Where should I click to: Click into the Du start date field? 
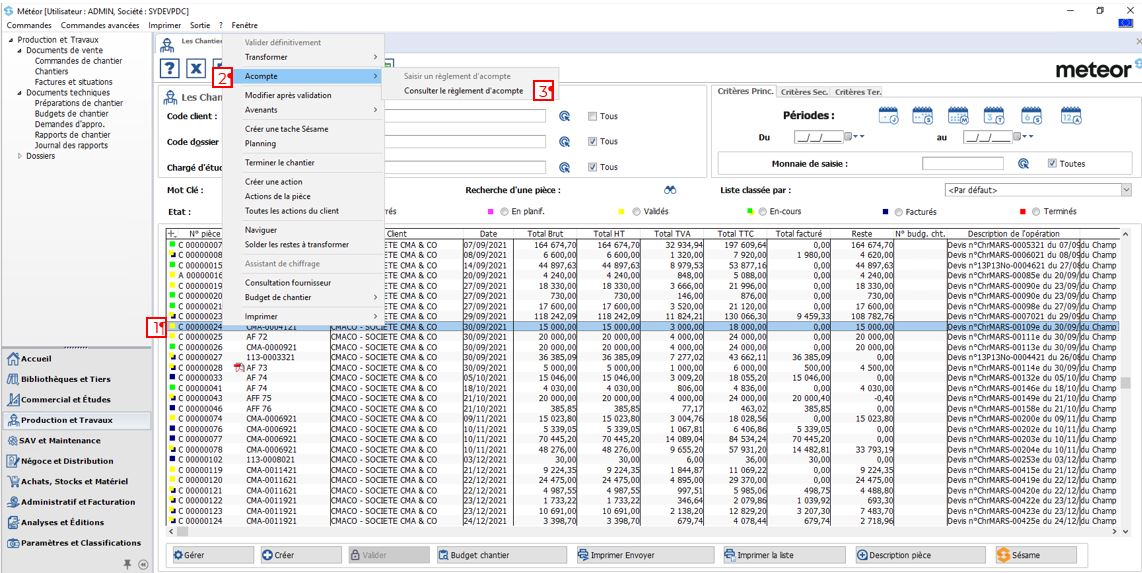(819, 136)
